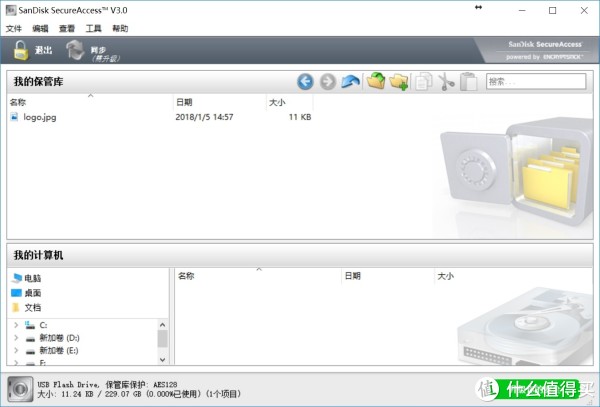Select the logo.jpg file name
The width and height of the screenshot is (600, 407).
point(40,117)
